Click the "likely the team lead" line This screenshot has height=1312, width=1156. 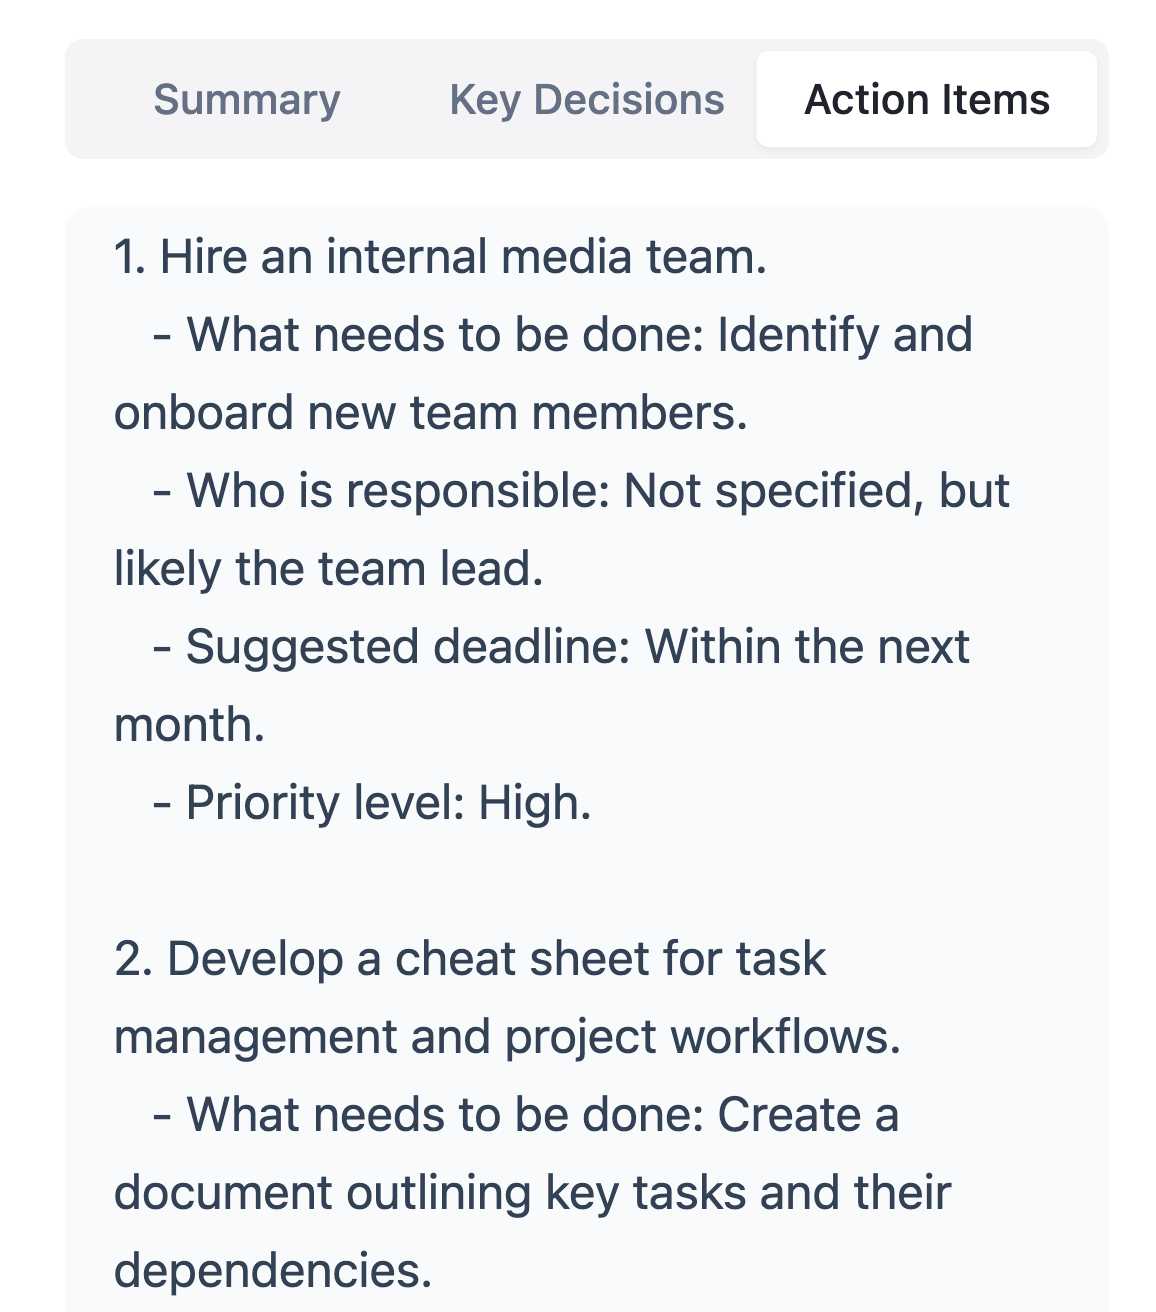point(328,569)
